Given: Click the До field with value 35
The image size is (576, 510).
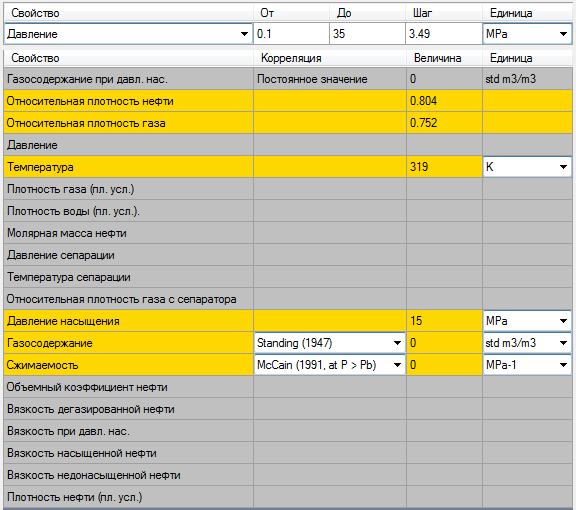Looking at the screenshot, I should (x=367, y=34).
